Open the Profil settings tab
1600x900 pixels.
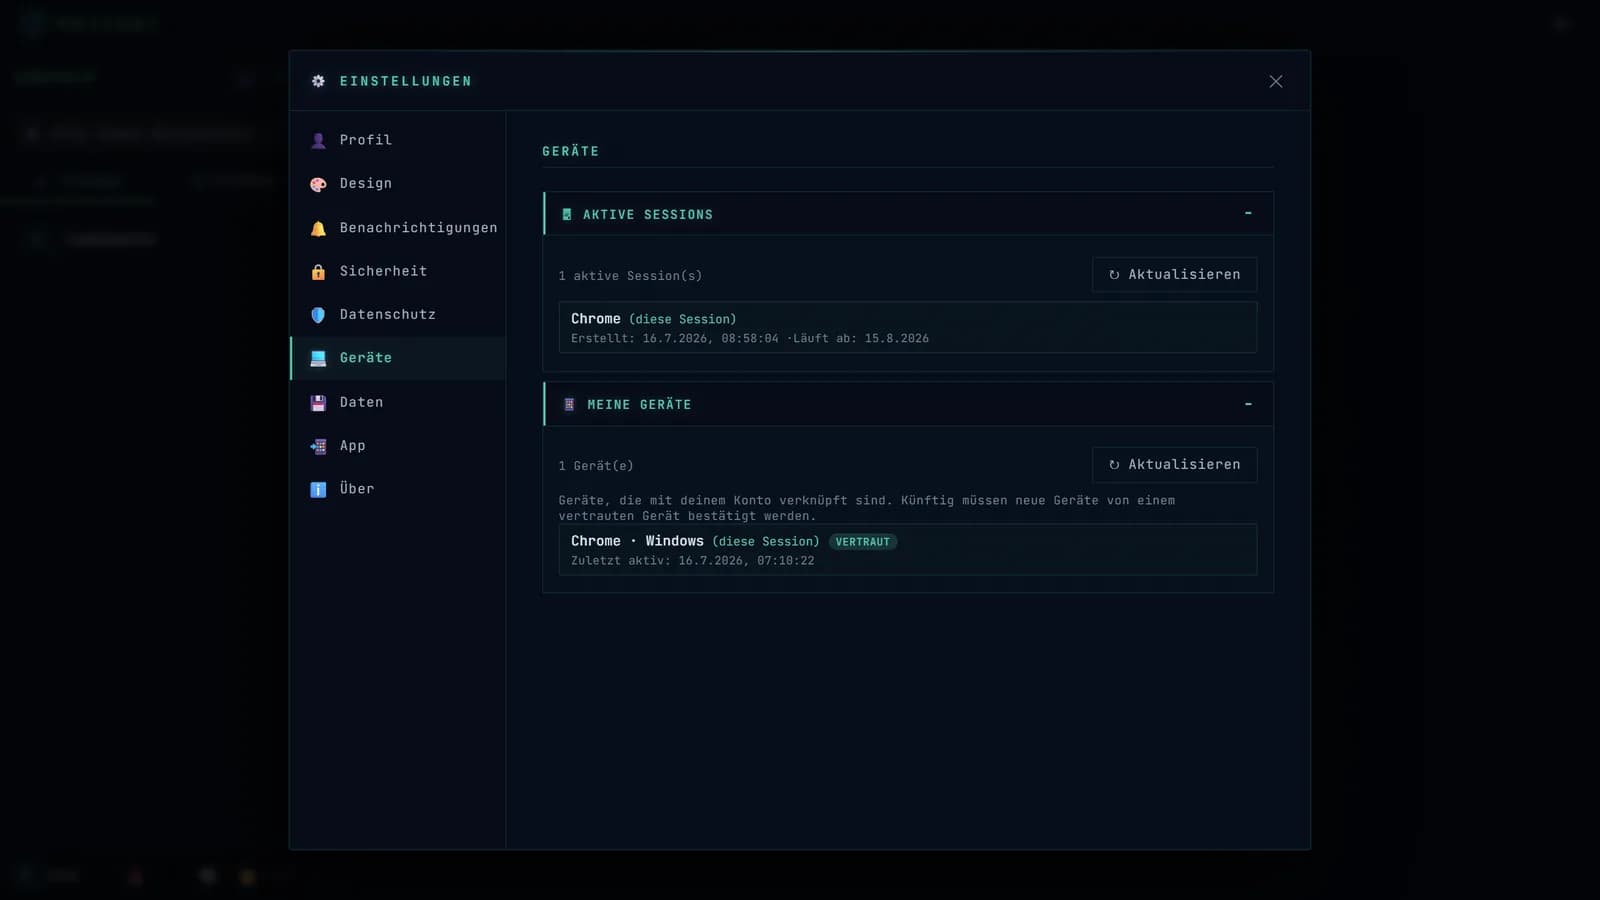coord(398,140)
